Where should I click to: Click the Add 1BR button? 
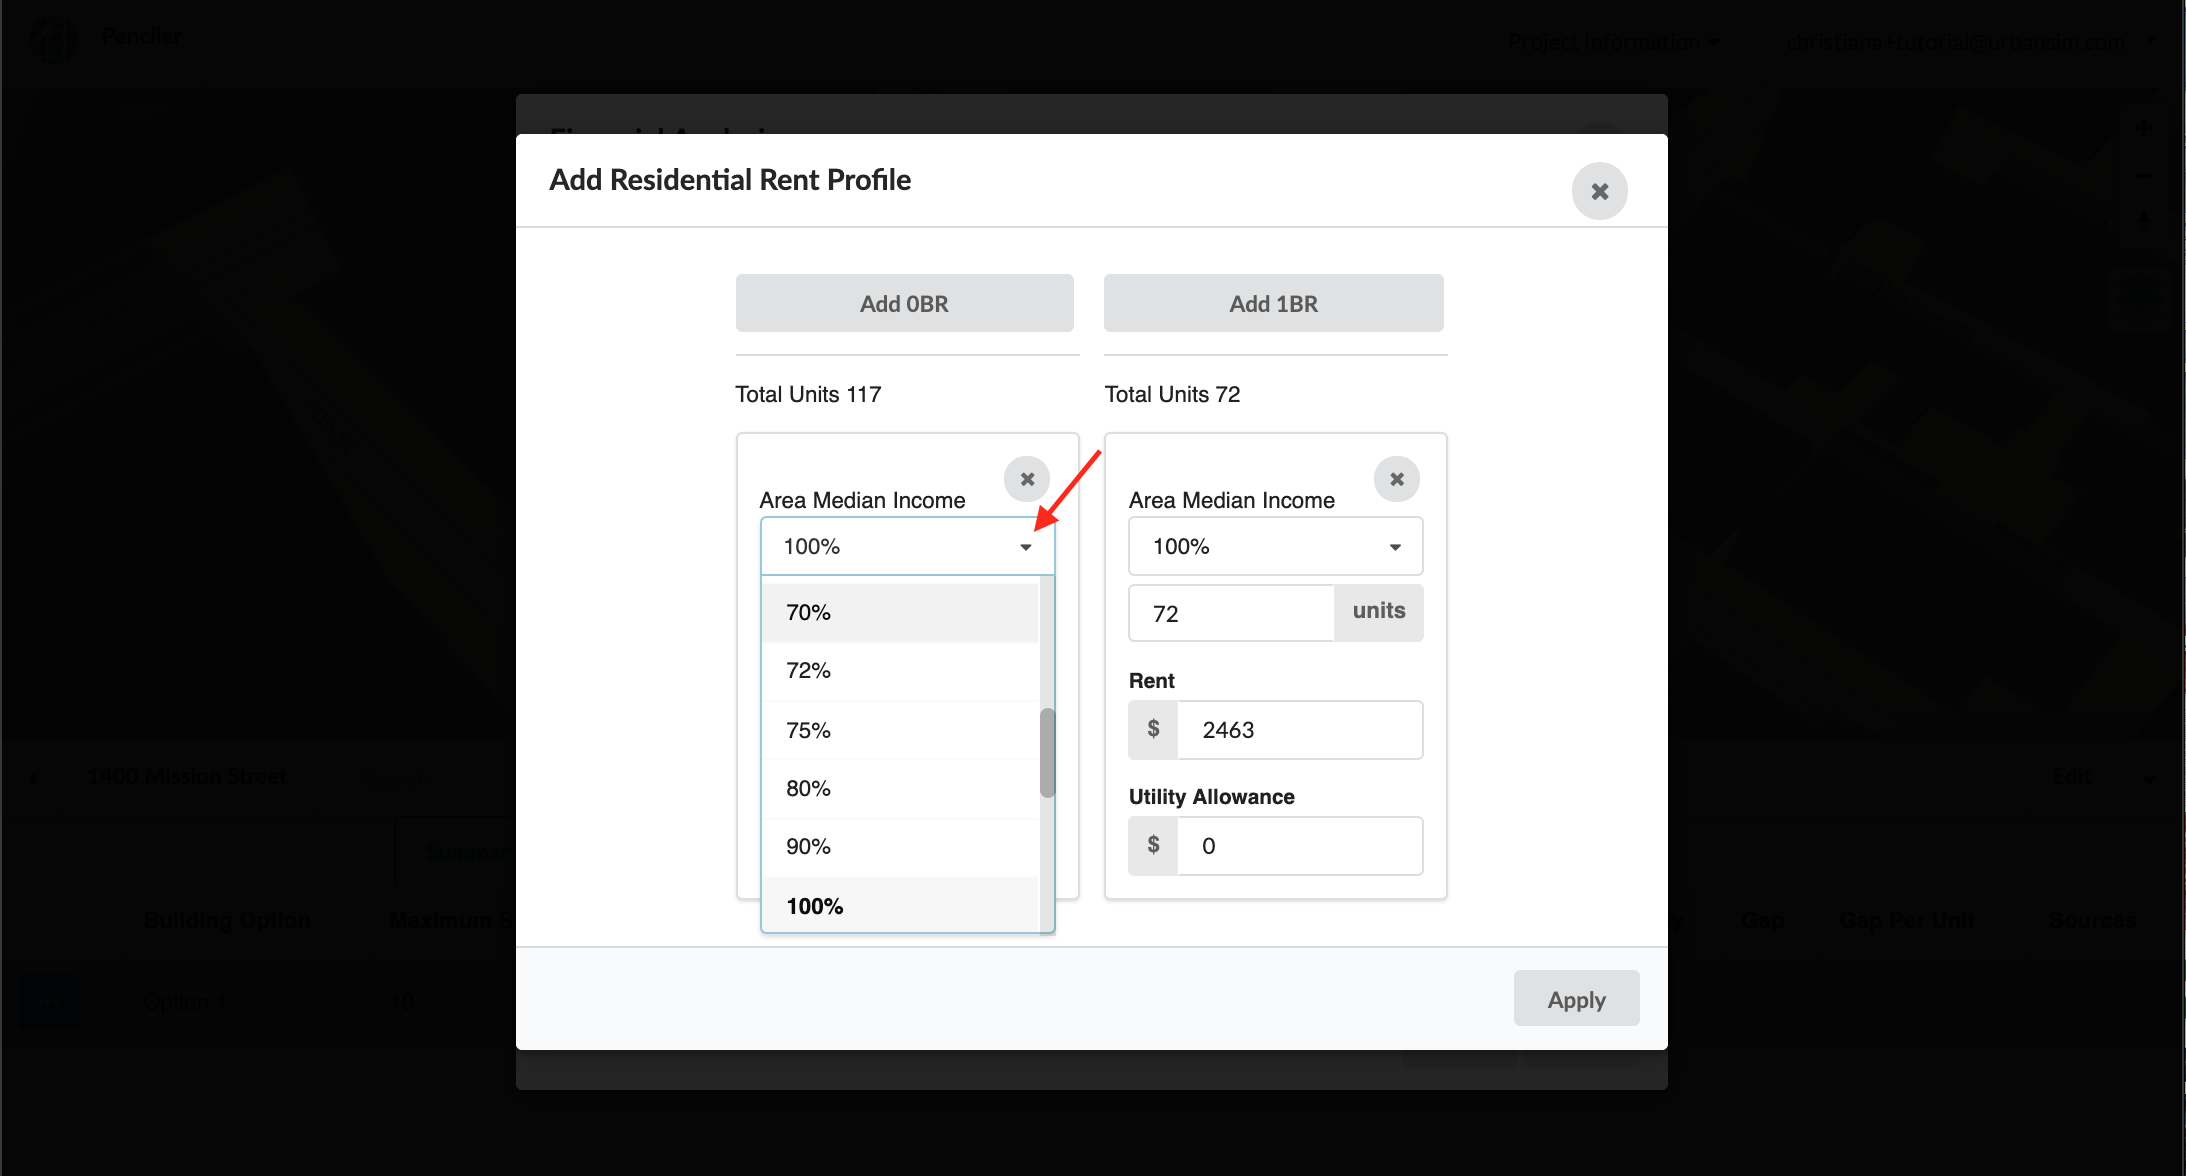[x=1274, y=303]
